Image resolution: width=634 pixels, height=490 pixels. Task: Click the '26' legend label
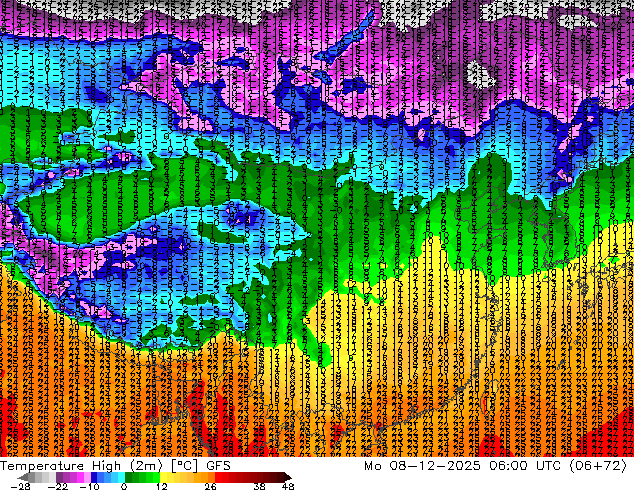click(x=210, y=486)
